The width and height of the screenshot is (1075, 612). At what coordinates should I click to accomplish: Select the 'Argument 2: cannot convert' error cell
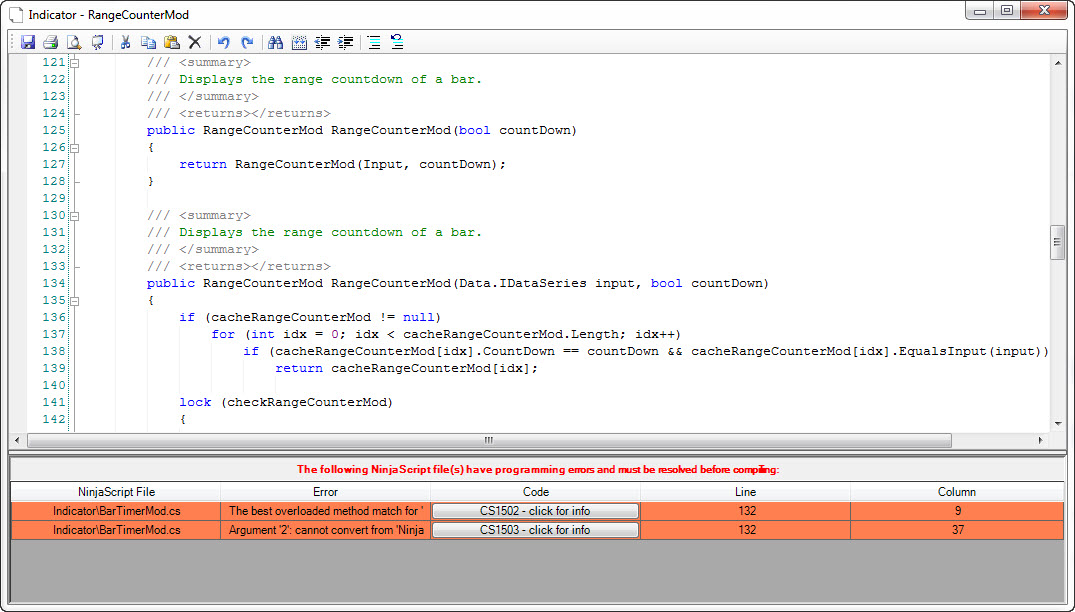326,530
